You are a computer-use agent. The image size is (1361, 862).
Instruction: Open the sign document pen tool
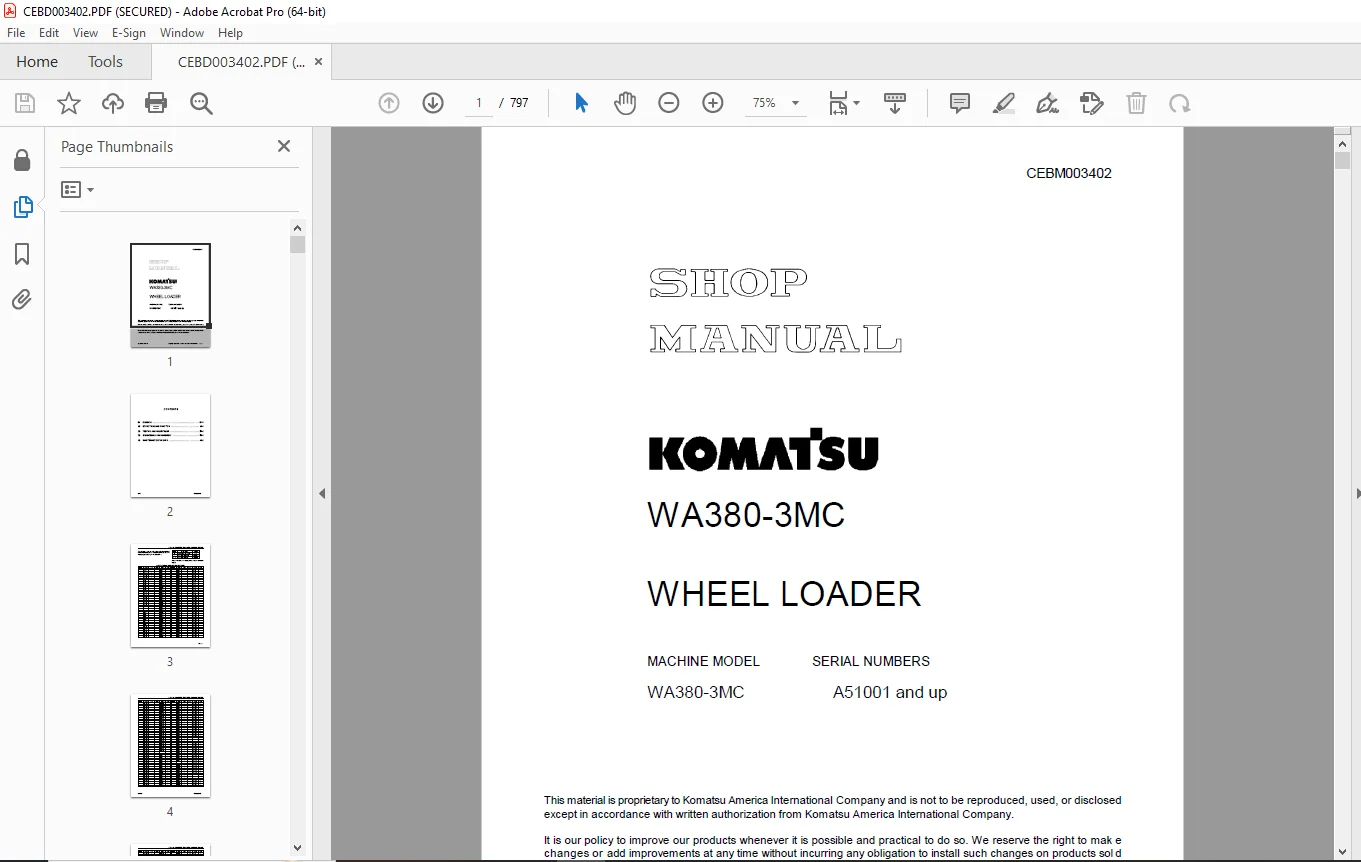point(1047,103)
